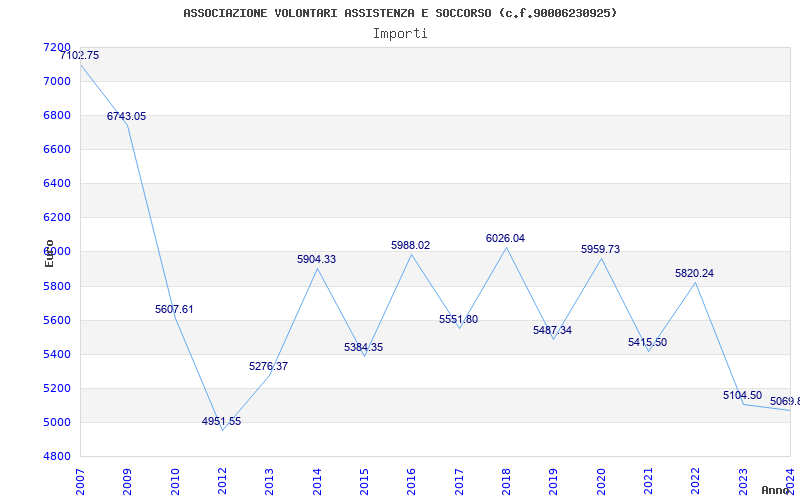
Task: Click the 4800 y-axis tick label
Action: click(57, 456)
